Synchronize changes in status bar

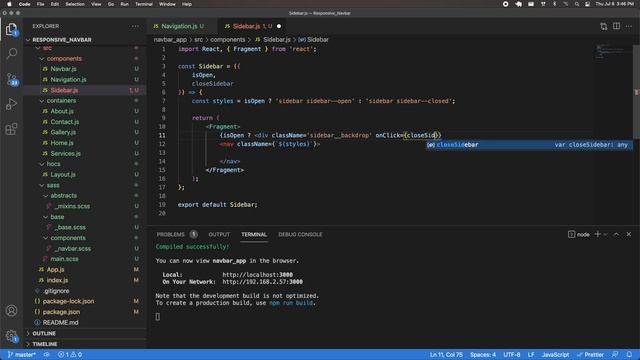coord(47,355)
